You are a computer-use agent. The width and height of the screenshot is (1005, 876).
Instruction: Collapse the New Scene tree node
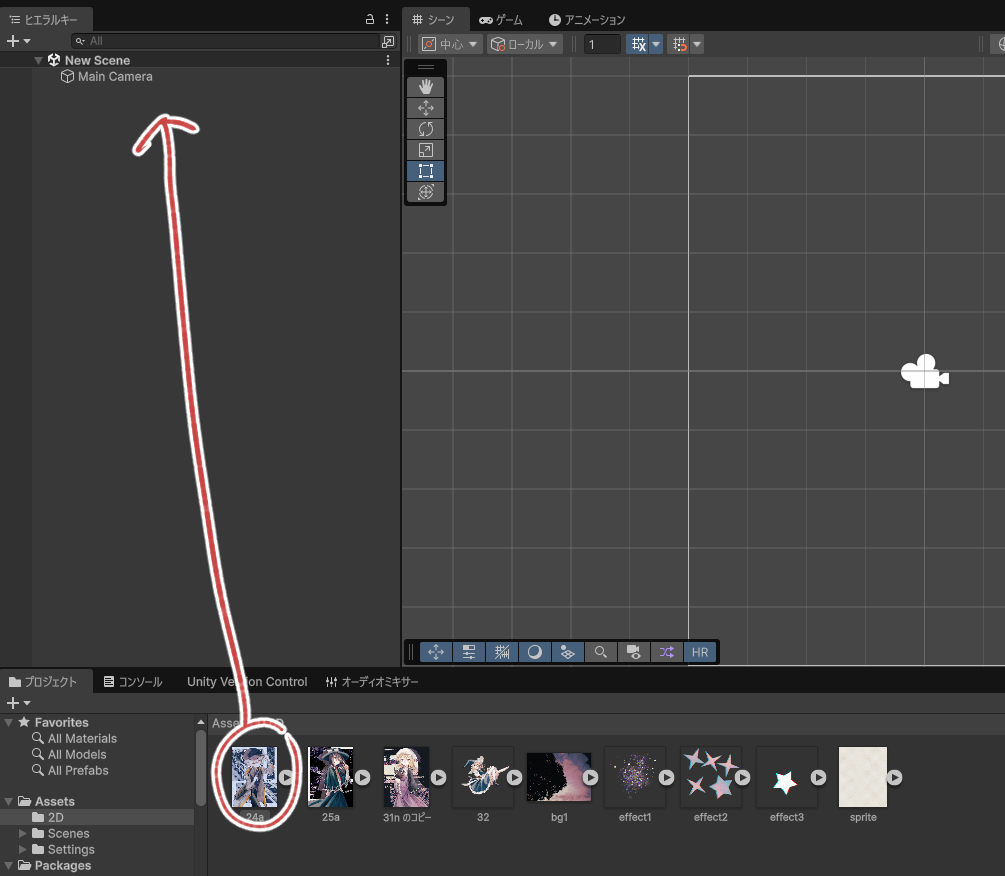(x=38, y=60)
